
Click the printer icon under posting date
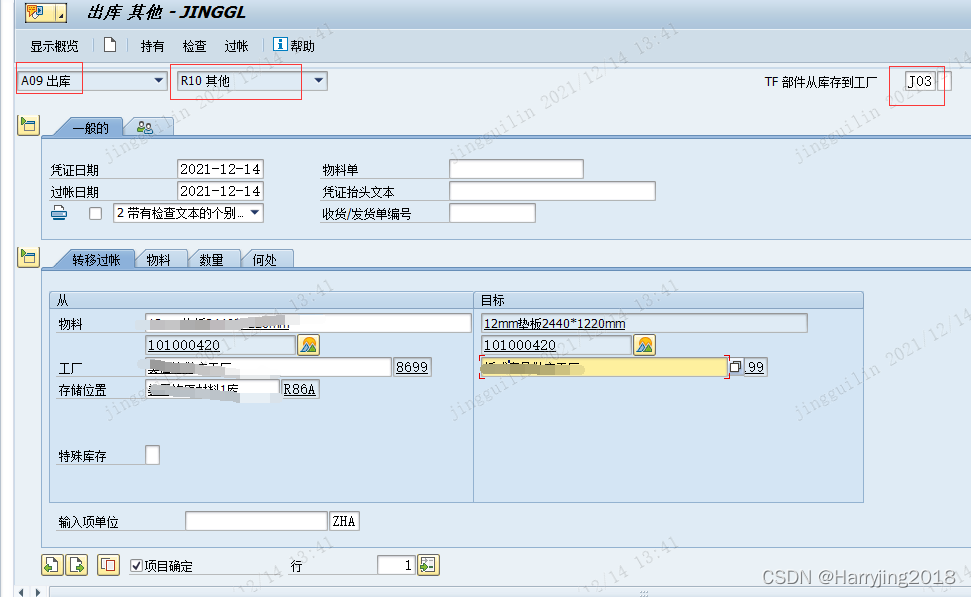[59, 213]
